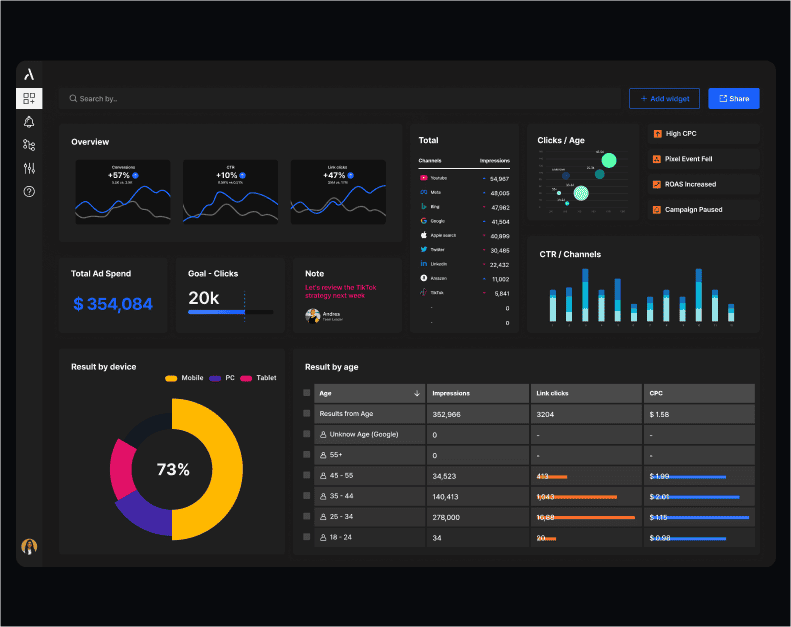
Task: Click the Add widget button
Action: (x=664, y=99)
